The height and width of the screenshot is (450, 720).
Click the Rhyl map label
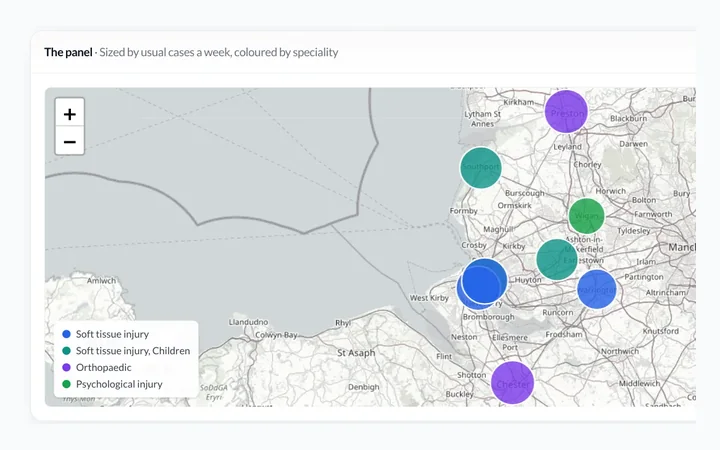coord(343,323)
